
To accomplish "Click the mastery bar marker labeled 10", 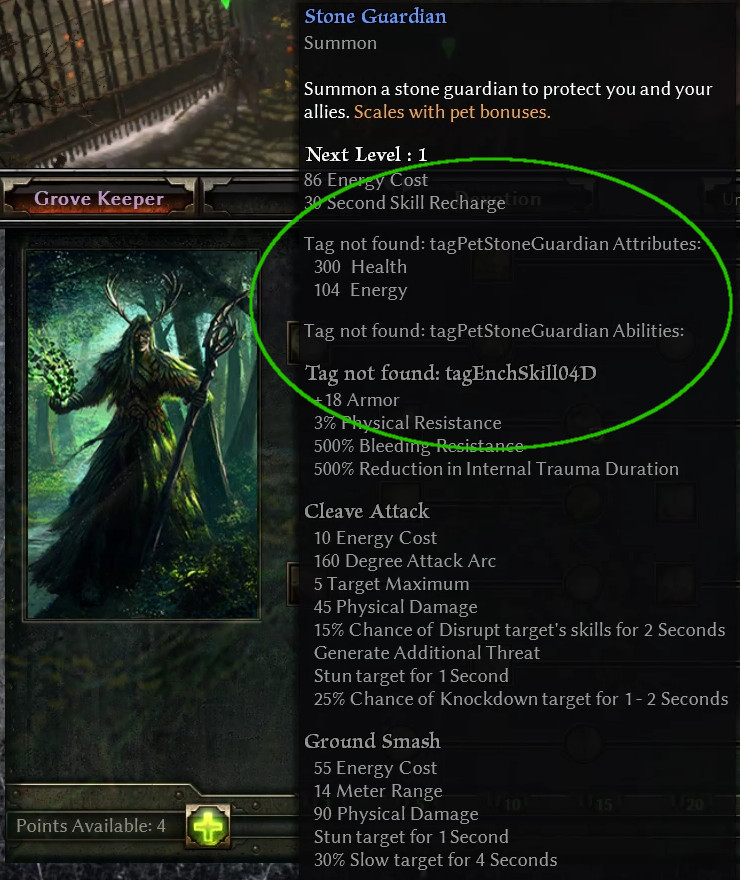I will pos(511,805).
